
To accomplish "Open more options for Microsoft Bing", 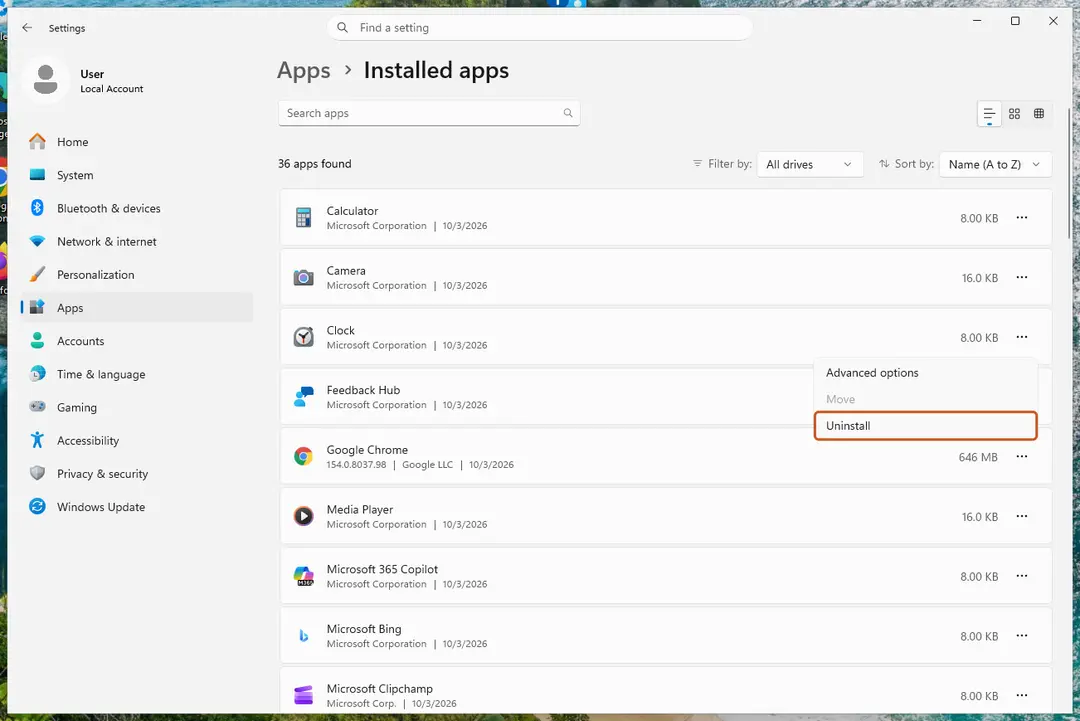I will tap(1021, 636).
